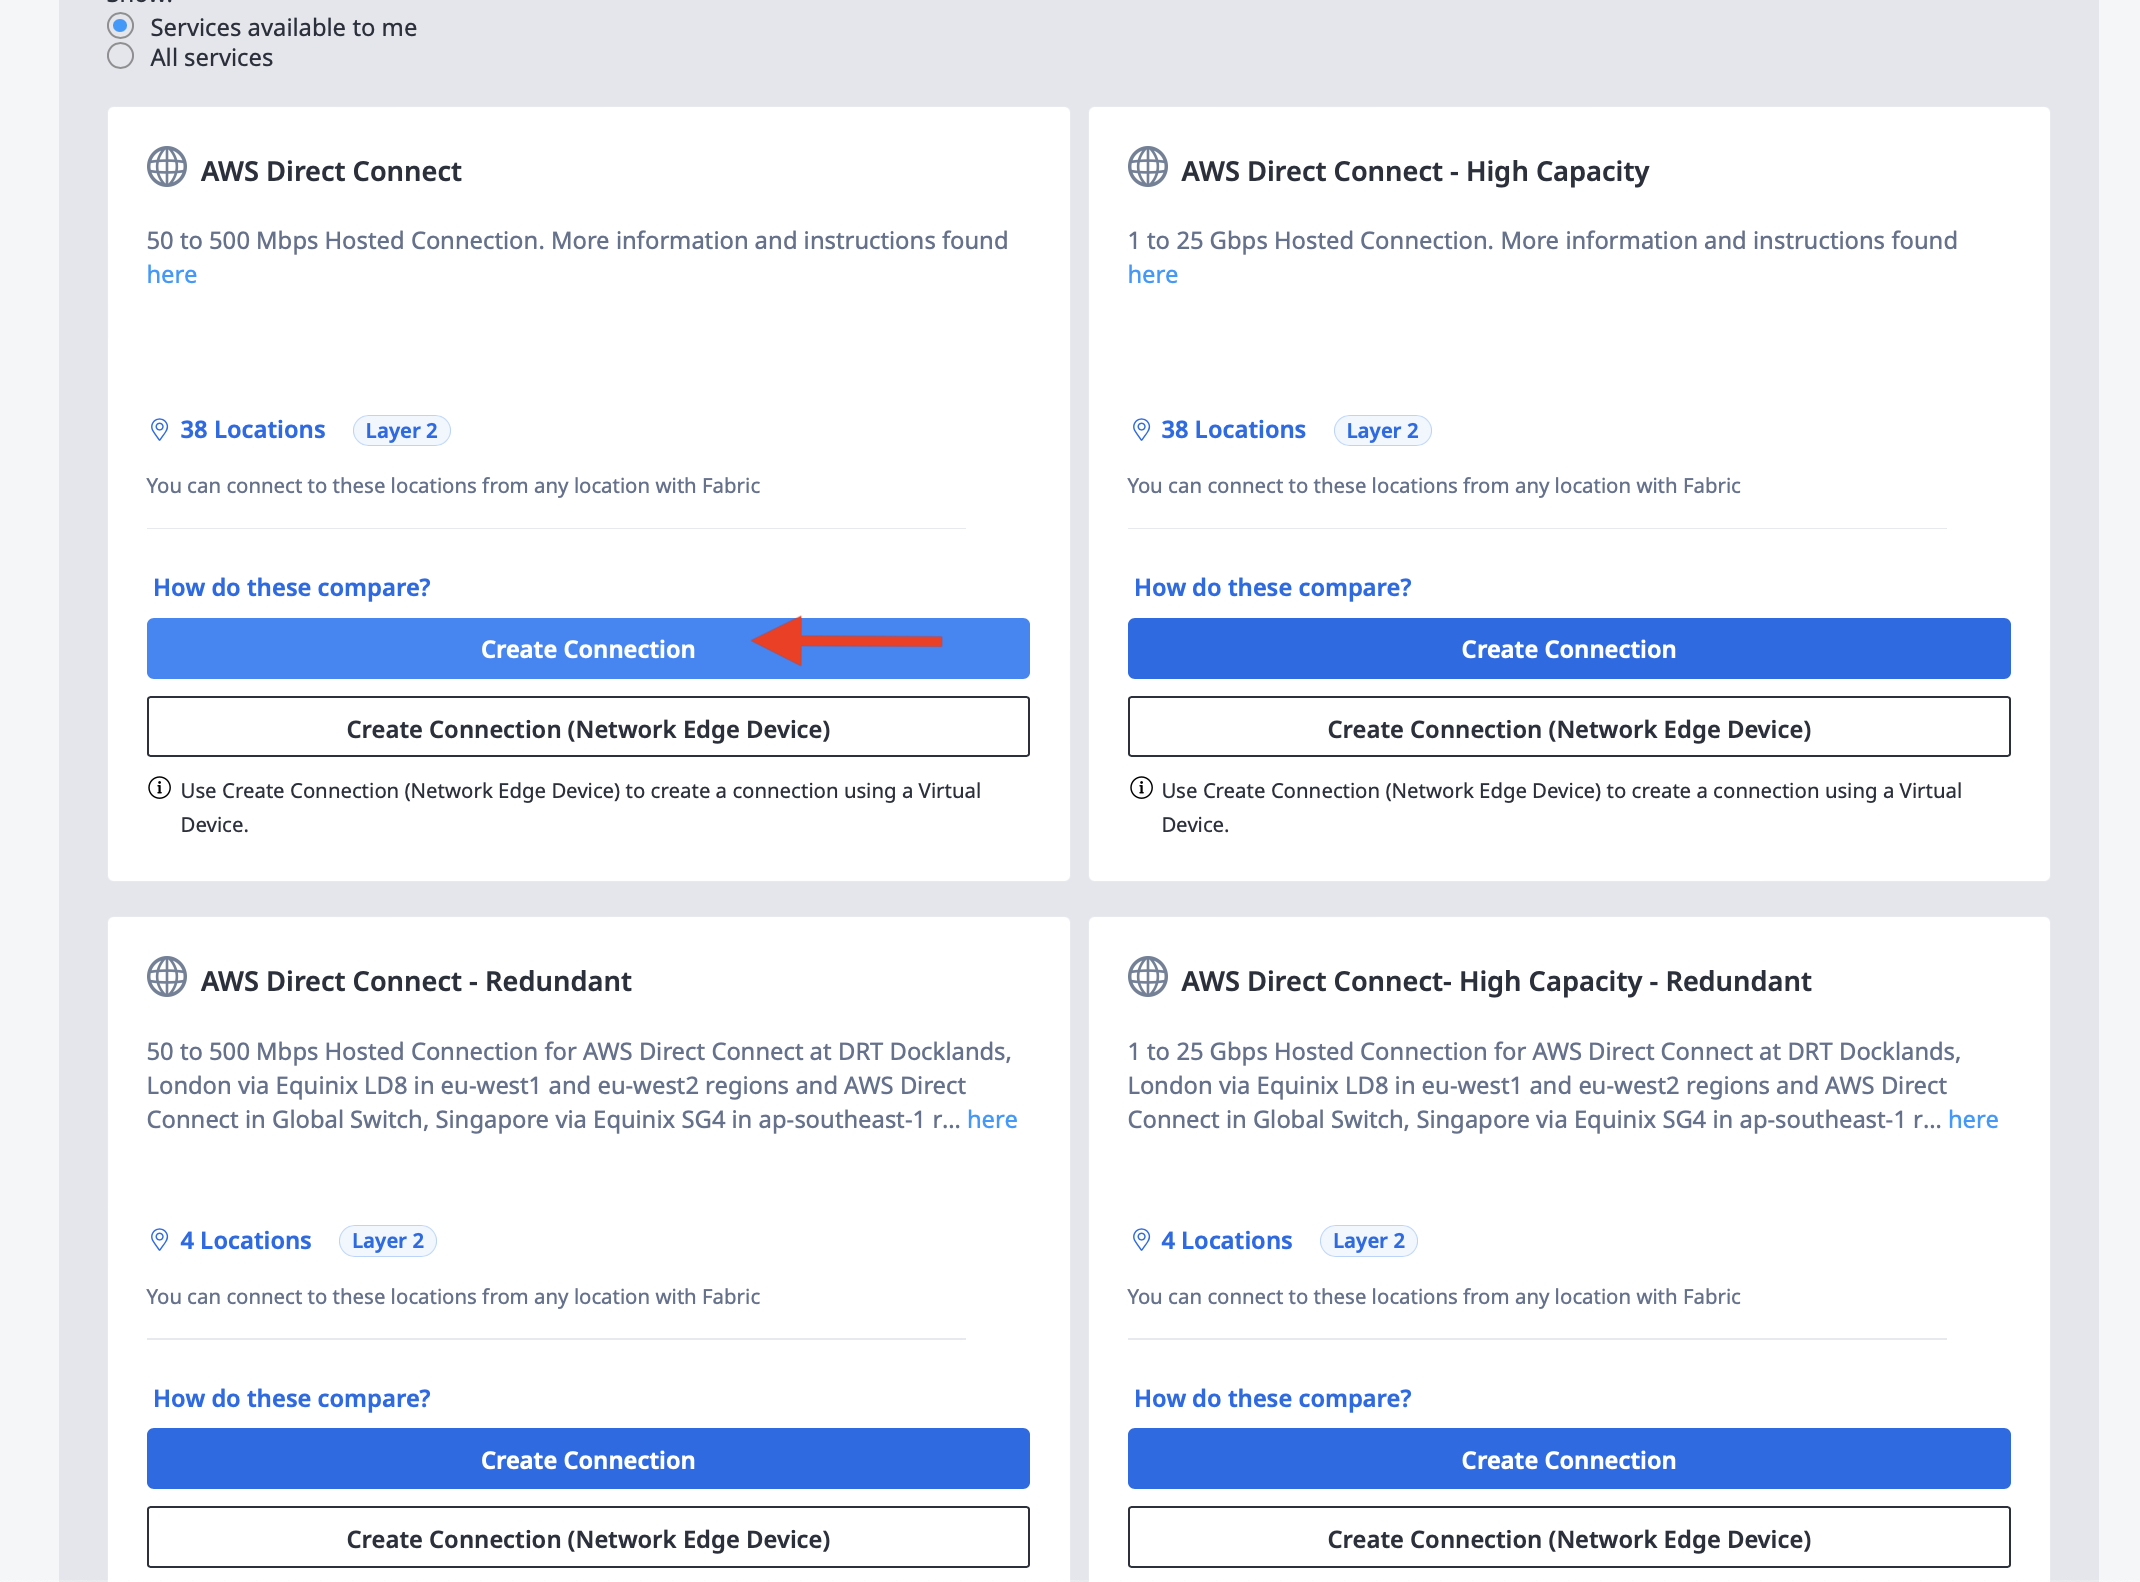Image resolution: width=2140 pixels, height=1582 pixels.
Task: Click the Layer 2 badge in High Capacity - Redundant card
Action: click(1369, 1241)
